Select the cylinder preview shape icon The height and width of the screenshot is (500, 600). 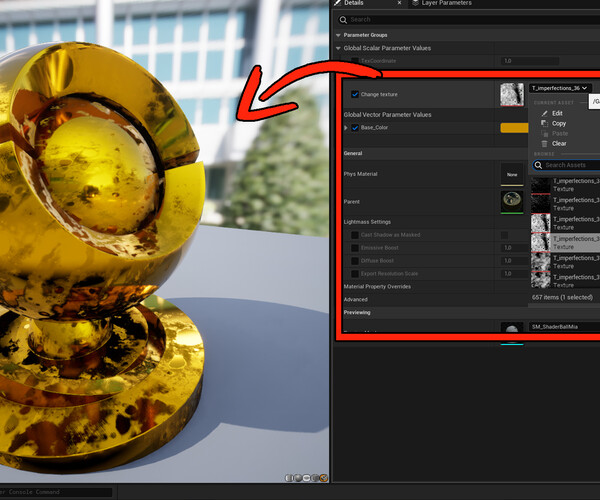click(289, 478)
